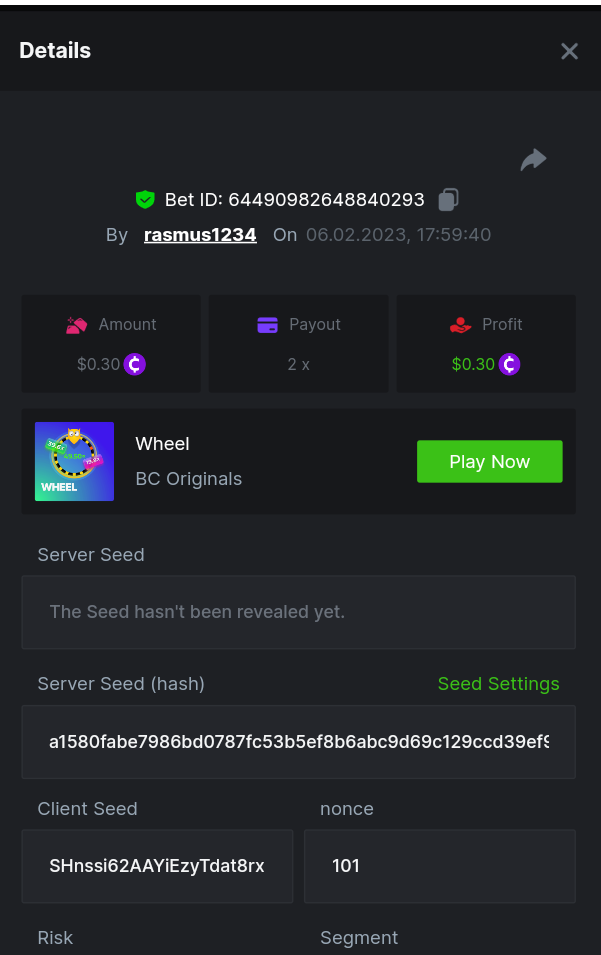Click the purple coin beside Amount value
This screenshot has width=601, height=955.
(x=135, y=364)
